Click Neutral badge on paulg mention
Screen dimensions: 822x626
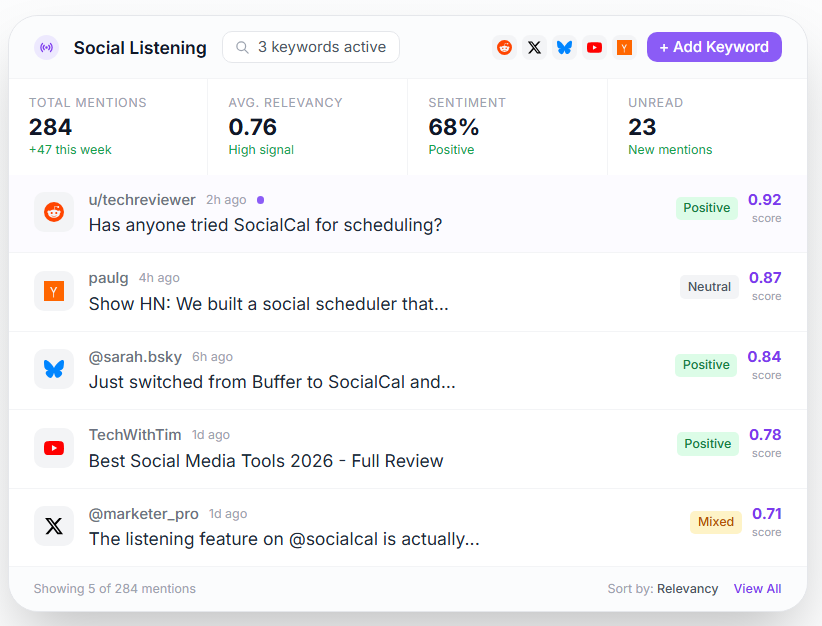709,287
